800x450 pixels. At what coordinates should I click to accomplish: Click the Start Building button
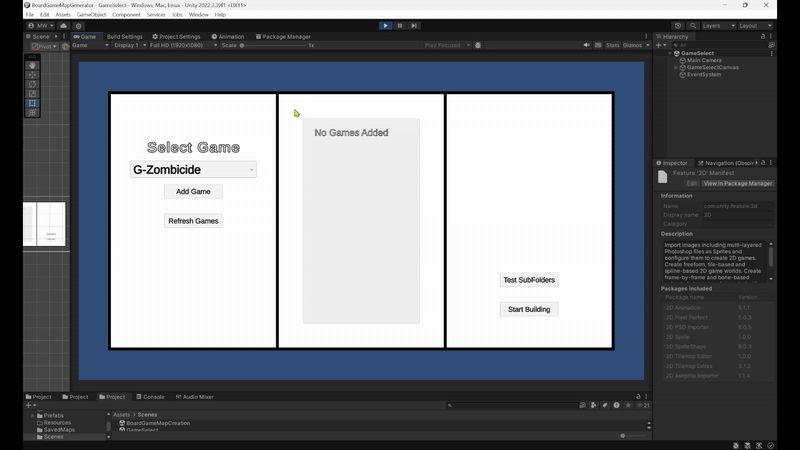pyautogui.click(x=529, y=309)
